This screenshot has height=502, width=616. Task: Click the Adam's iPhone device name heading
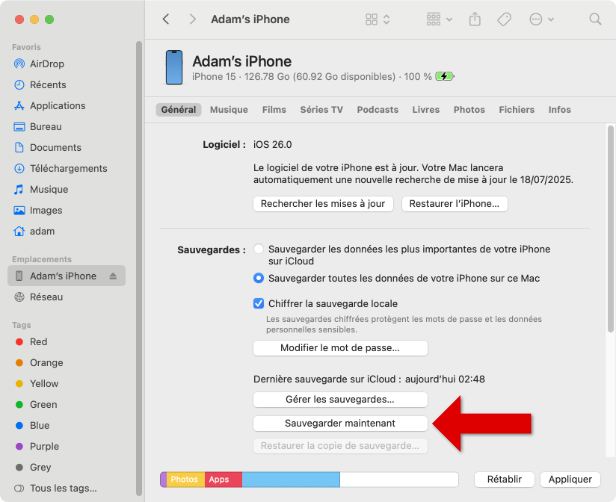point(242,61)
